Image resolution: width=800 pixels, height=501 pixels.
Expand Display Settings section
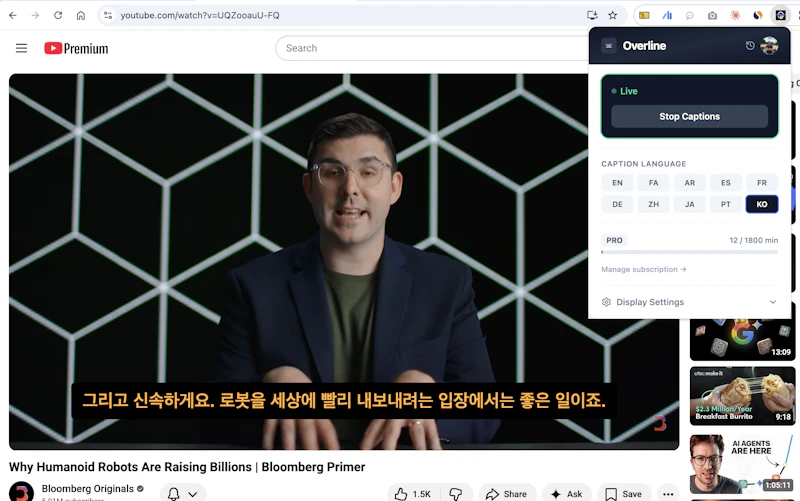689,302
